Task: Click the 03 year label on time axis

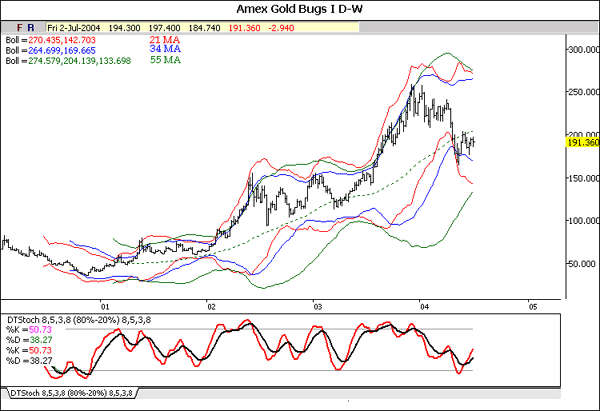Action: pyautogui.click(x=318, y=307)
